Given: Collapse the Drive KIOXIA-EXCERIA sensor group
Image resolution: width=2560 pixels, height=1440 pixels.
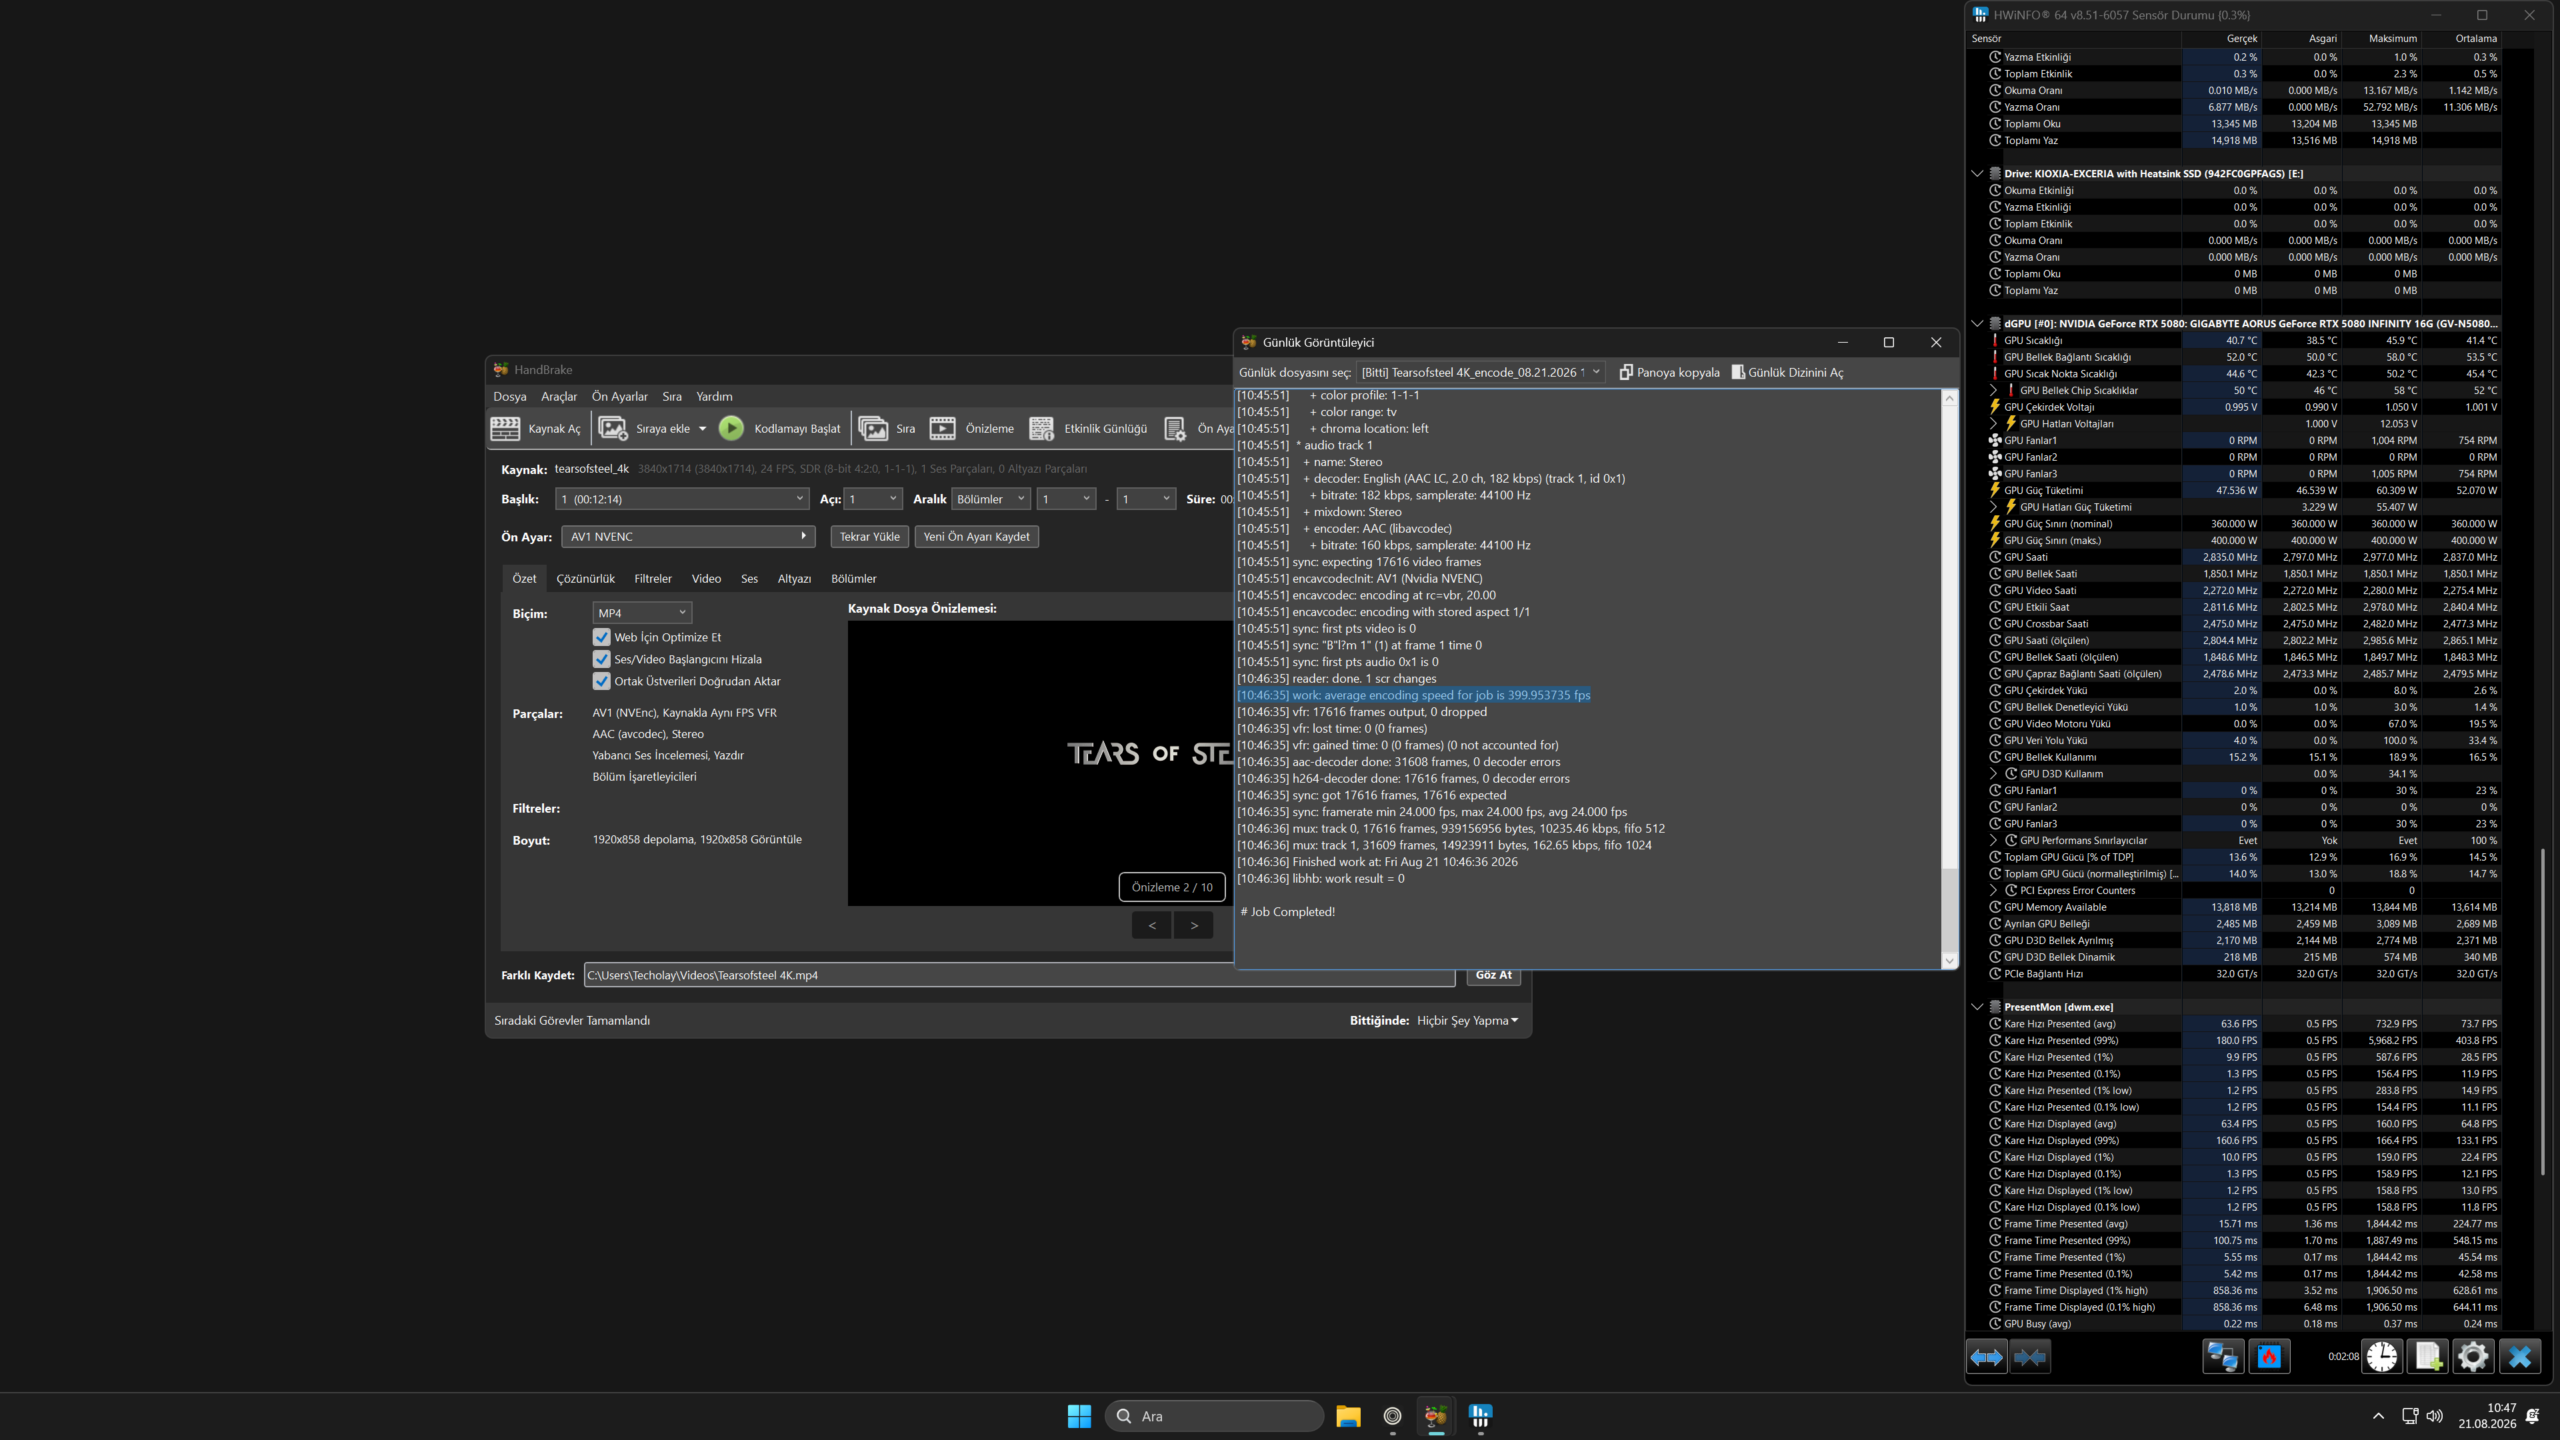Looking at the screenshot, I should pos(1977,173).
